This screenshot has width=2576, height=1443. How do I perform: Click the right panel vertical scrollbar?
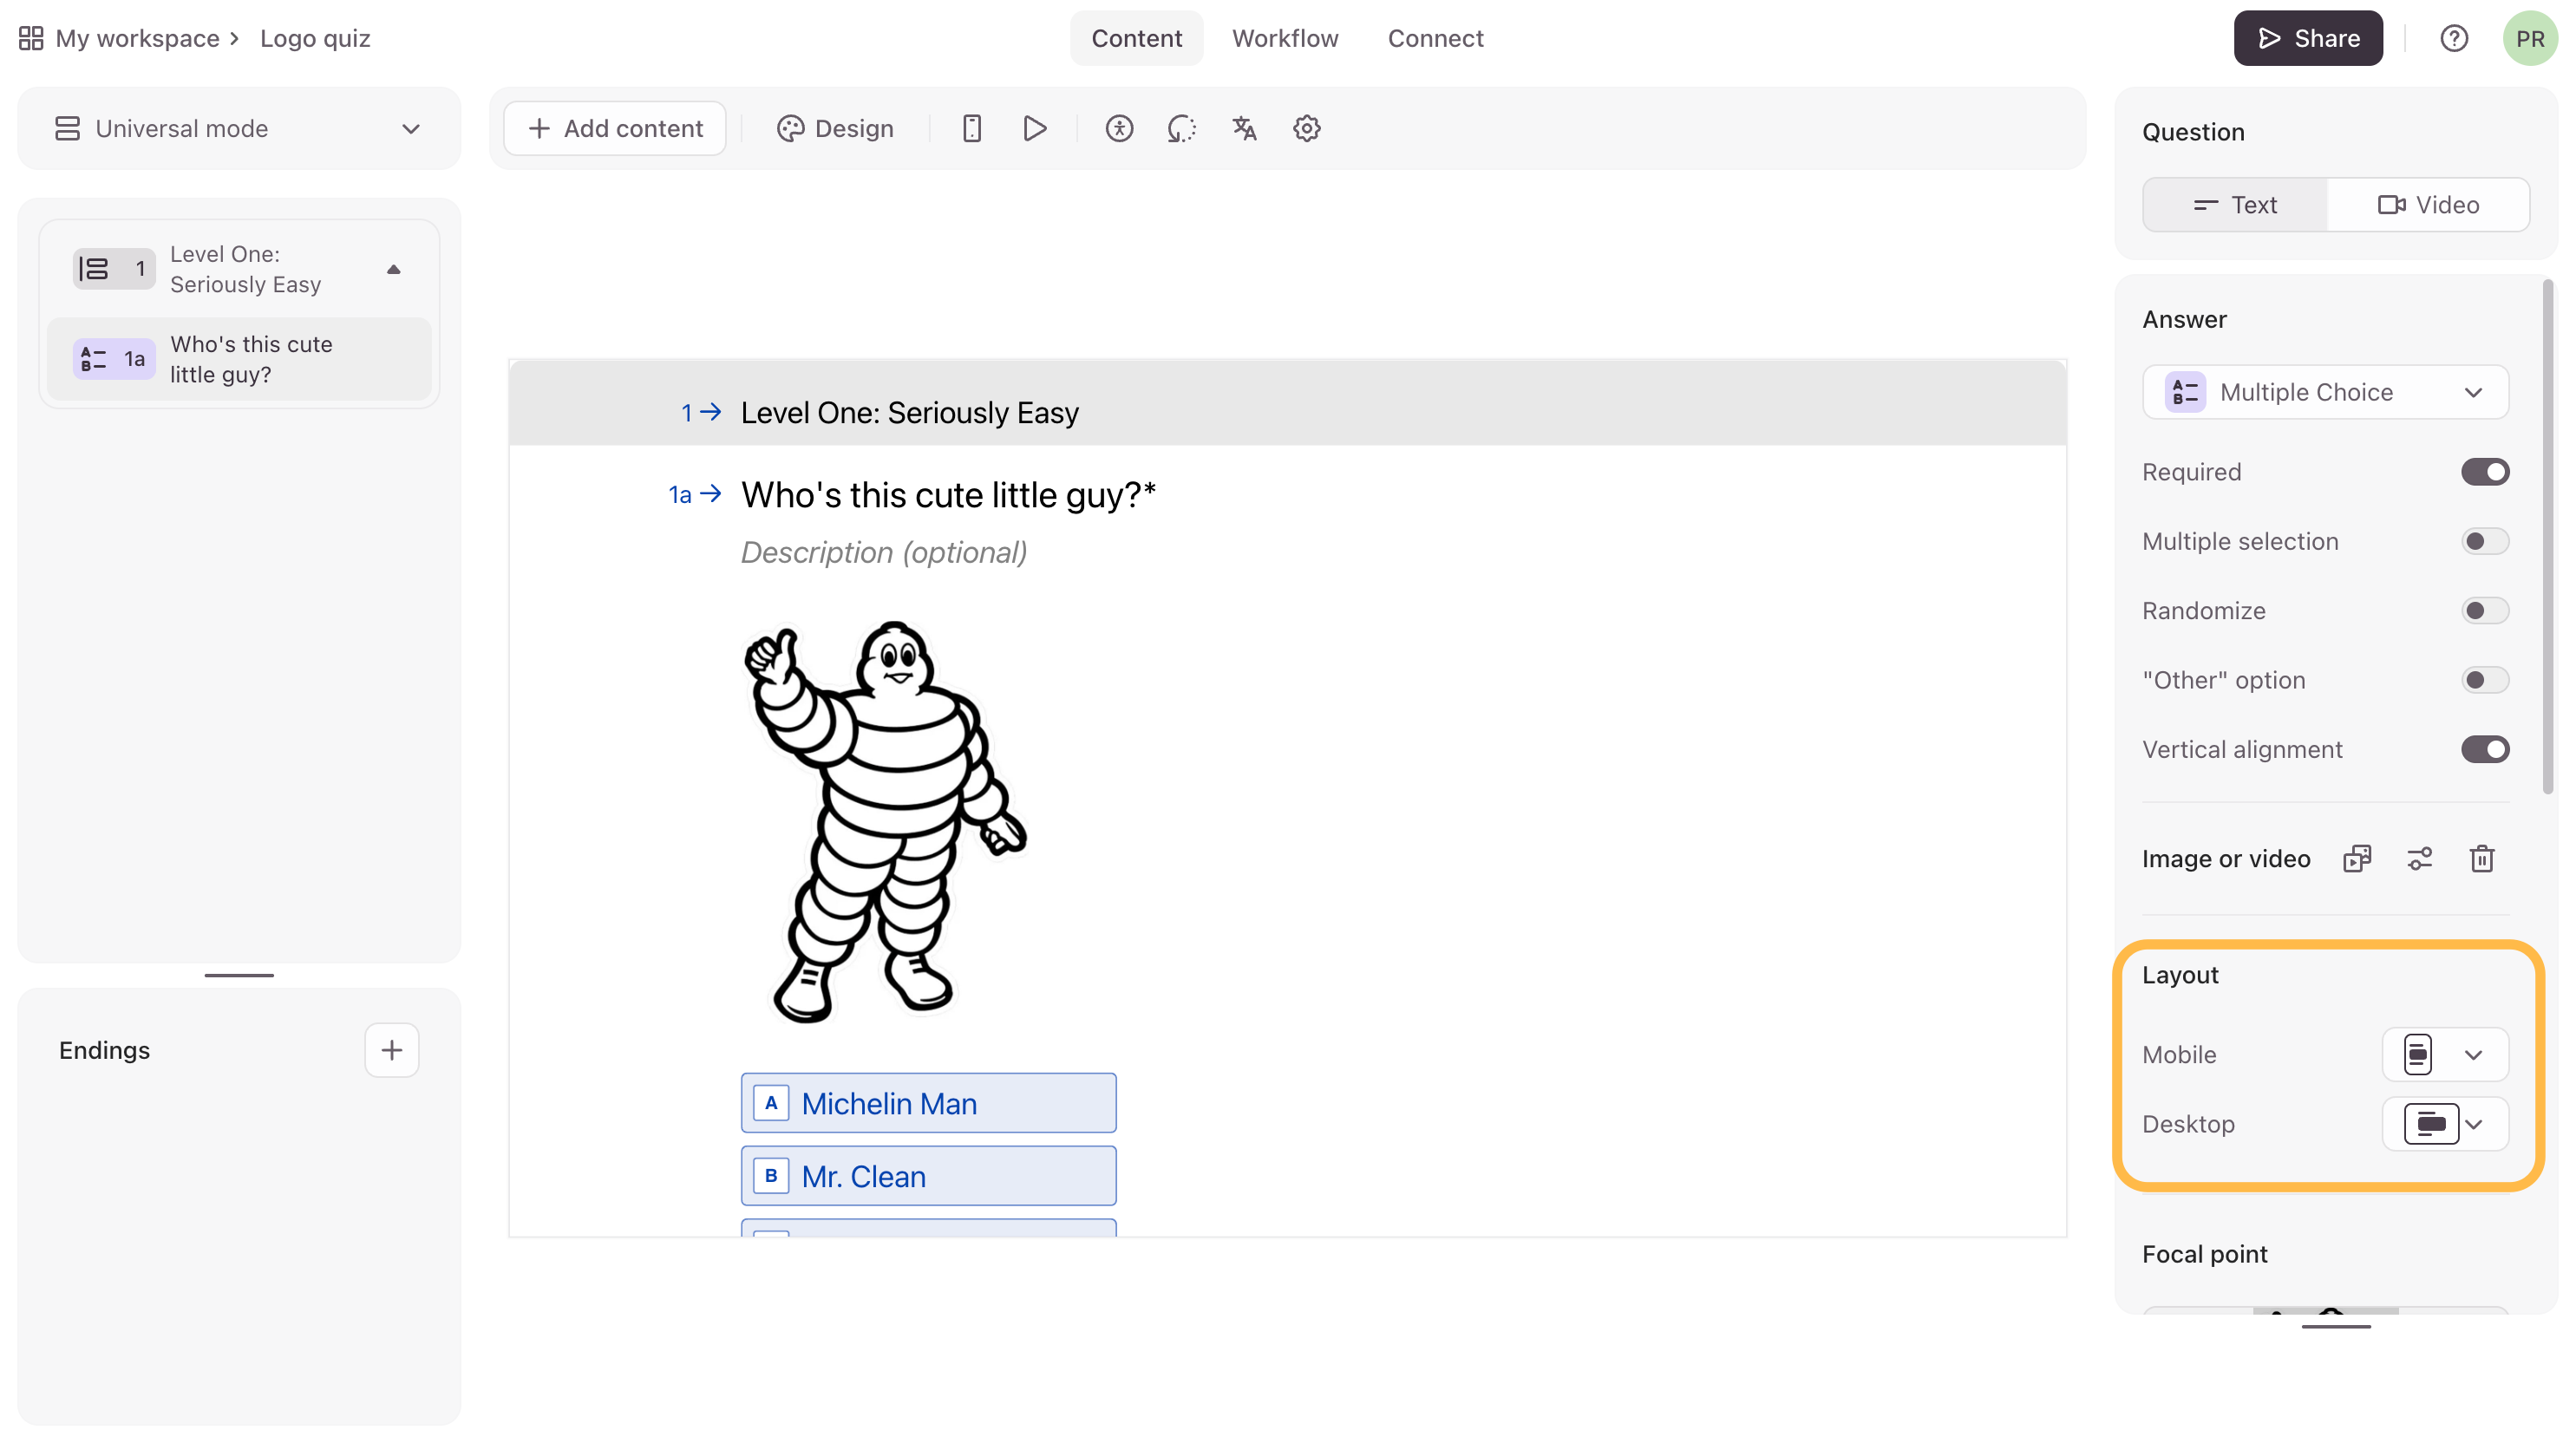2548,536
